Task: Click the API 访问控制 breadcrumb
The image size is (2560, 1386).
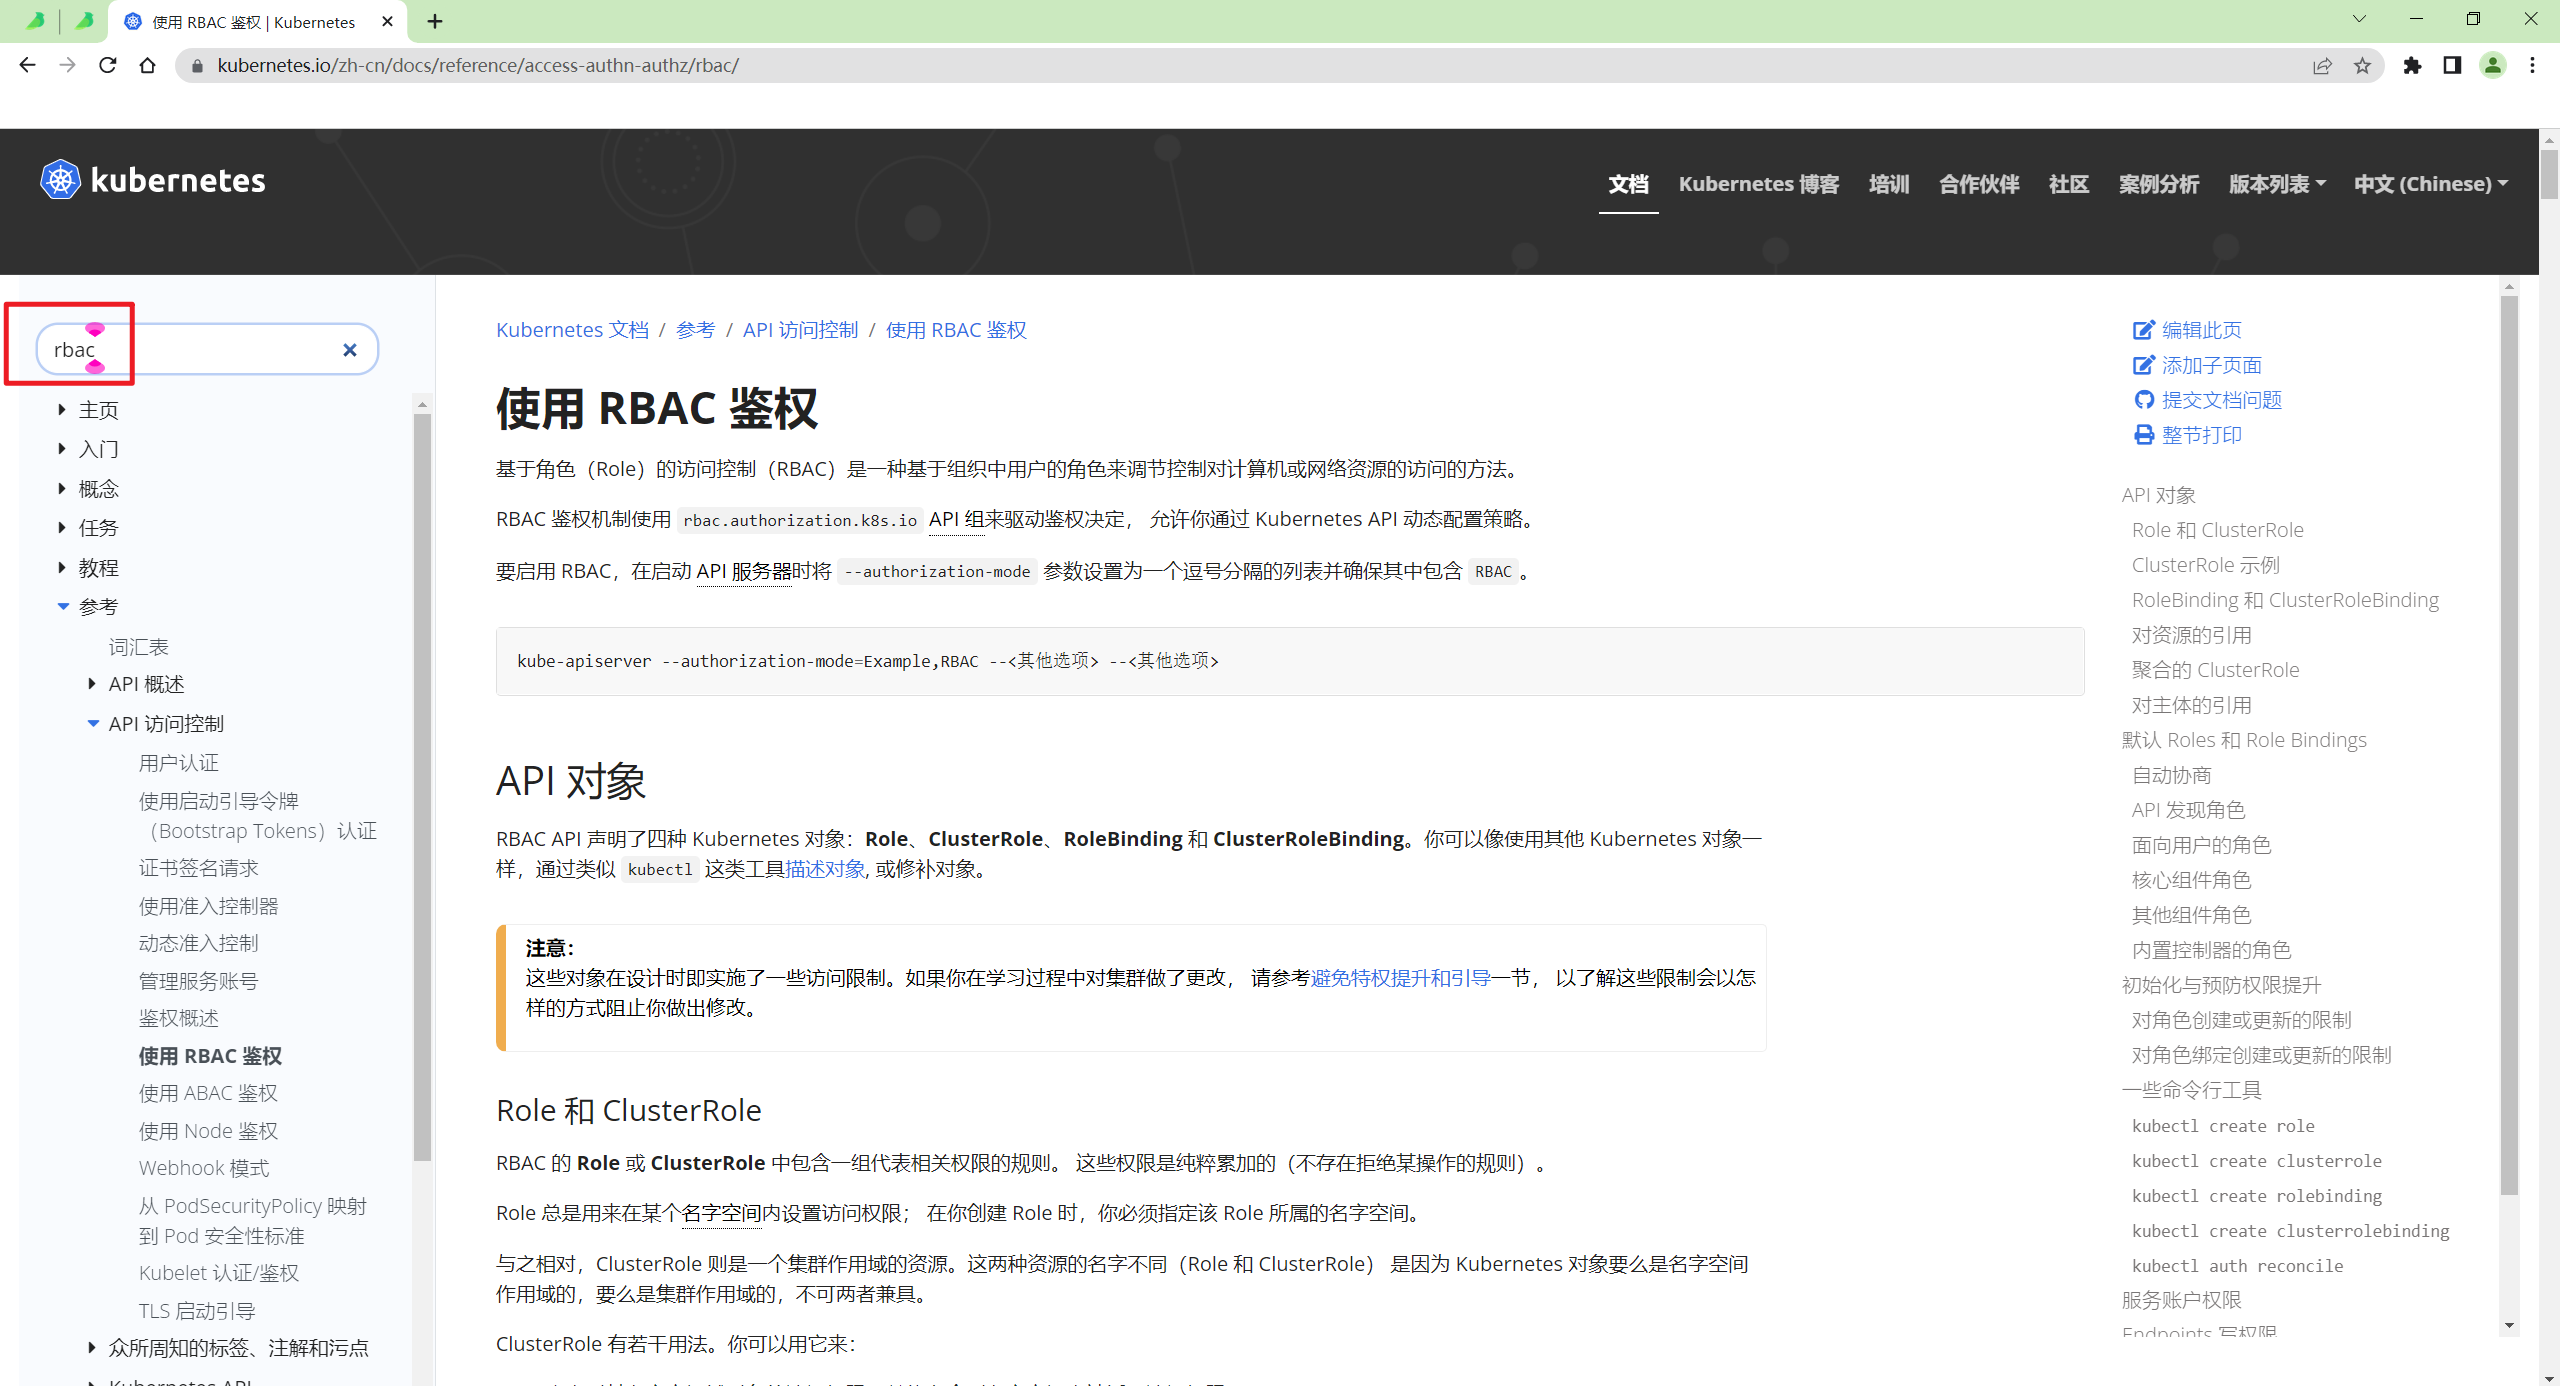Action: coord(800,330)
